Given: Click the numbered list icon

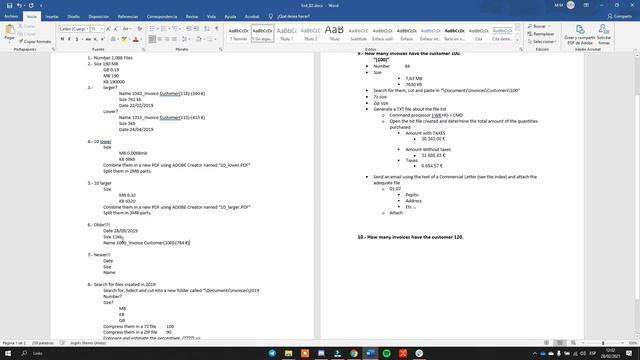Looking at the screenshot, I should [164, 29].
